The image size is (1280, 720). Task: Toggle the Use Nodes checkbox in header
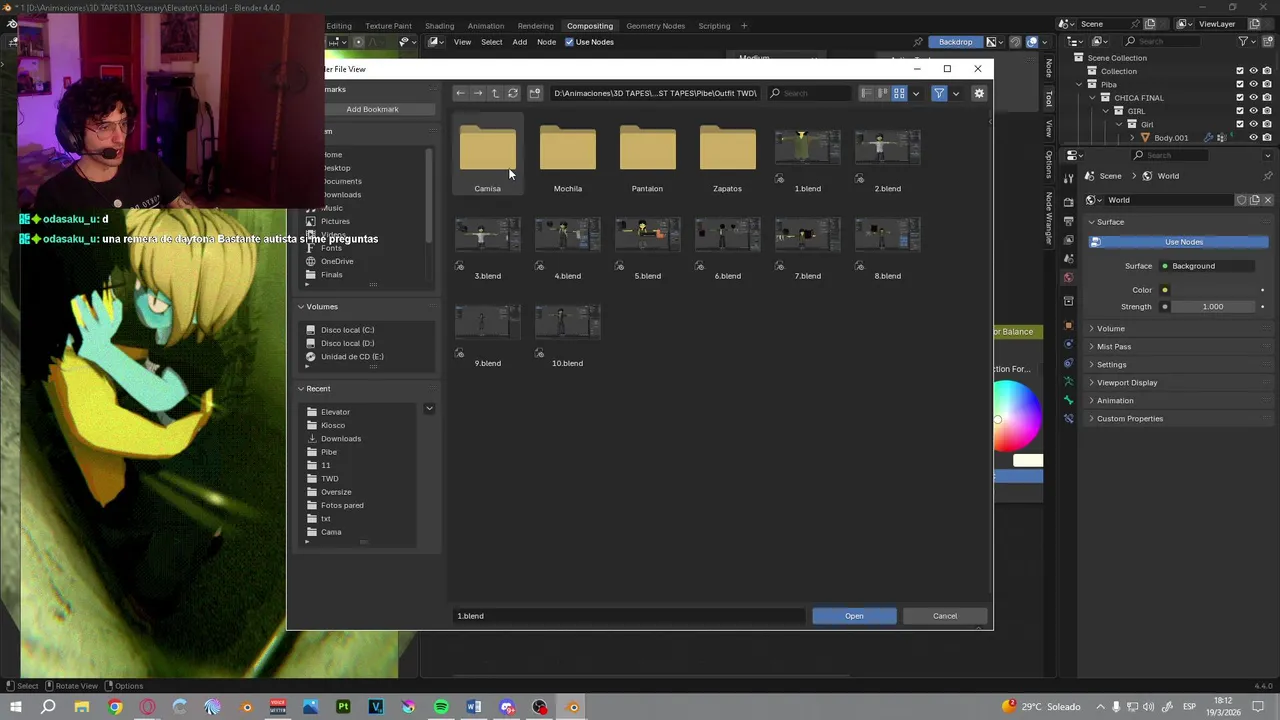569,42
